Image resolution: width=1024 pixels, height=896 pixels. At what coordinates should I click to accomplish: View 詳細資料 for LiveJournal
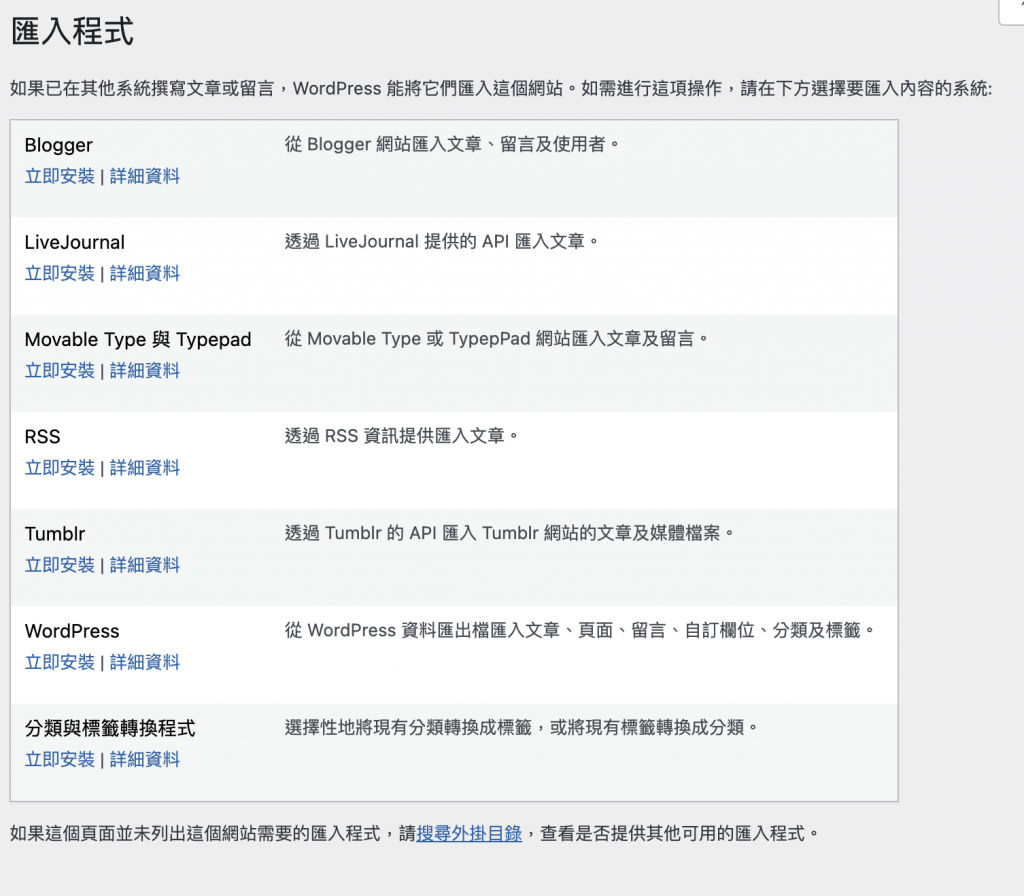tap(144, 274)
